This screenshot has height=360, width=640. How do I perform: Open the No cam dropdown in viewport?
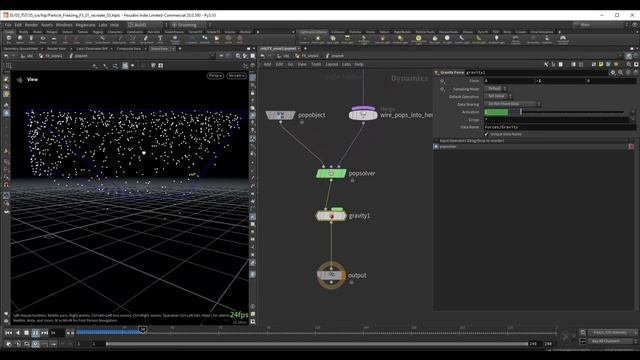point(237,76)
